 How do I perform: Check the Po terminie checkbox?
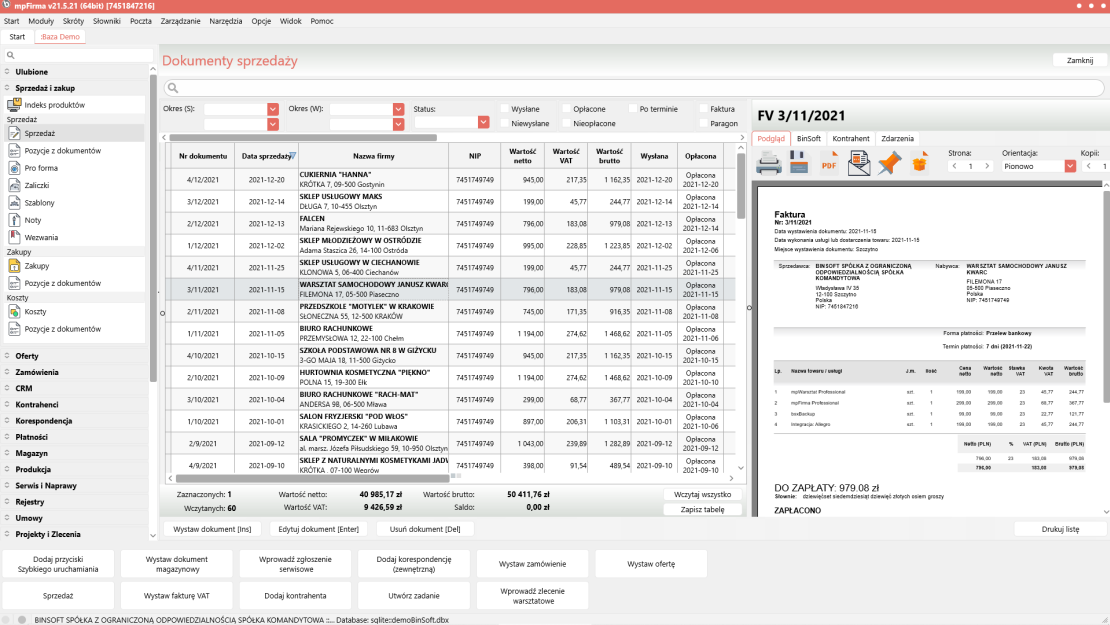633,109
